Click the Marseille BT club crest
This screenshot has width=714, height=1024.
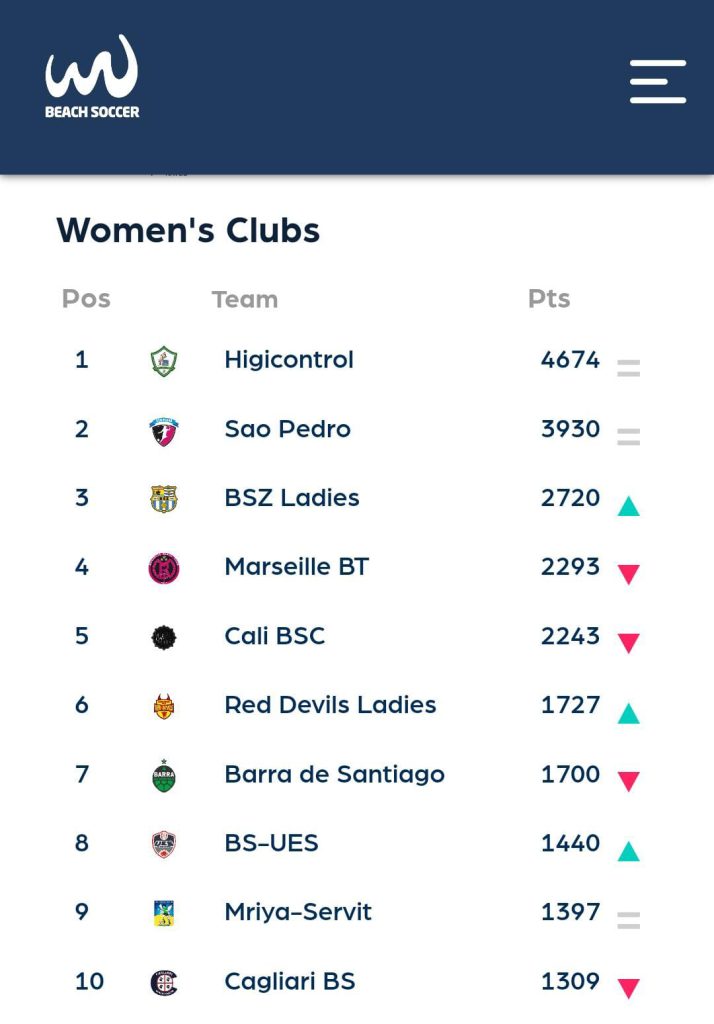pyautogui.click(x=163, y=568)
